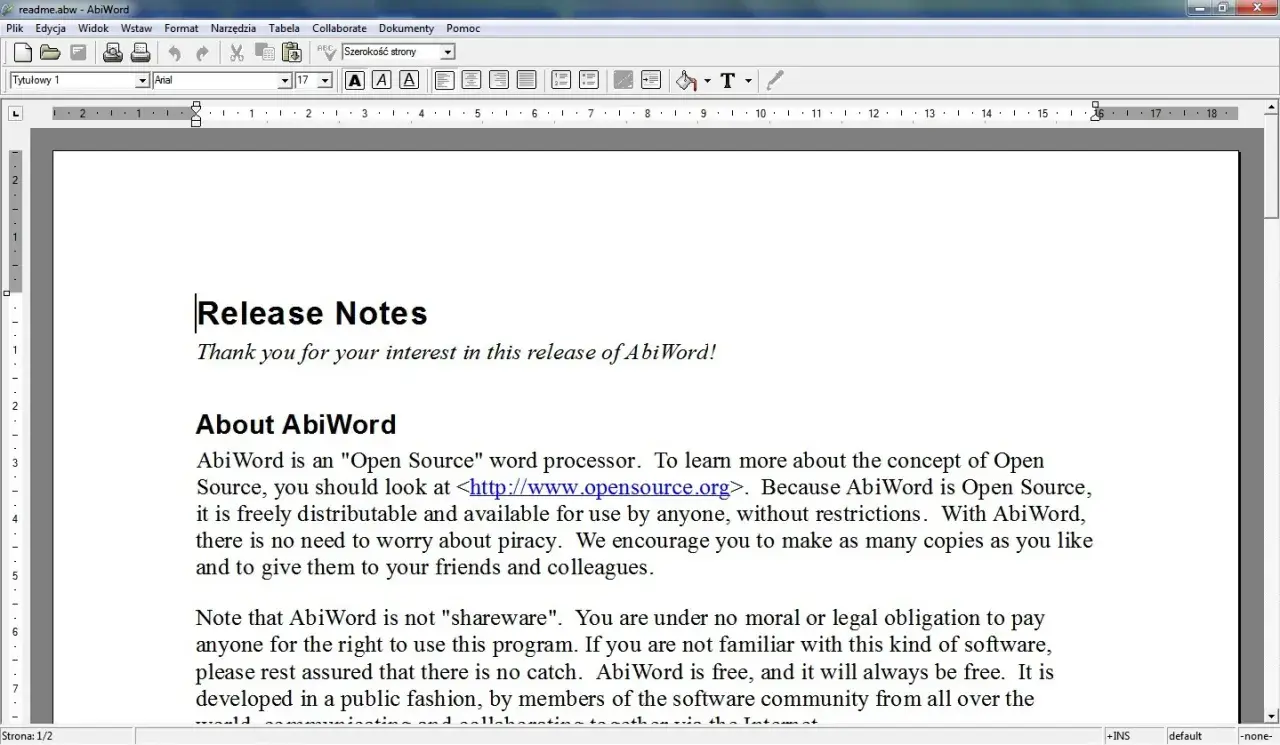Click the "default" status bar field

(x=1200, y=736)
